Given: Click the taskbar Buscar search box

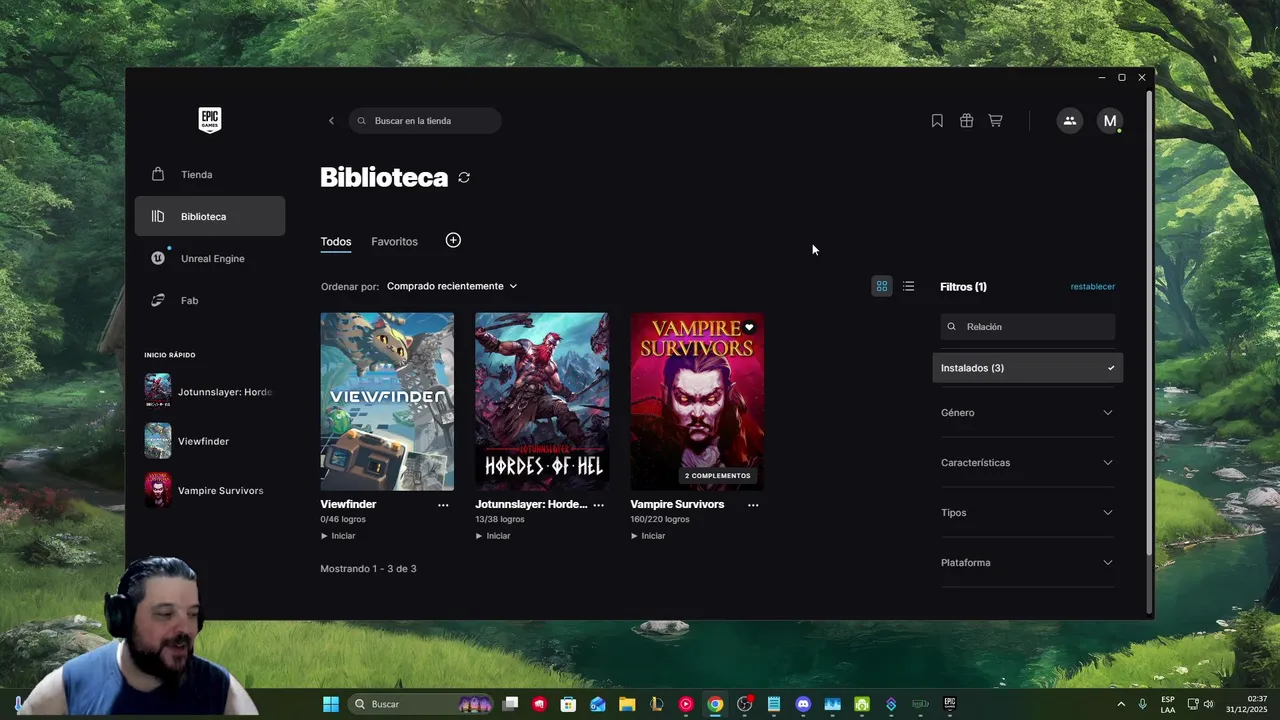Looking at the screenshot, I should click(422, 704).
